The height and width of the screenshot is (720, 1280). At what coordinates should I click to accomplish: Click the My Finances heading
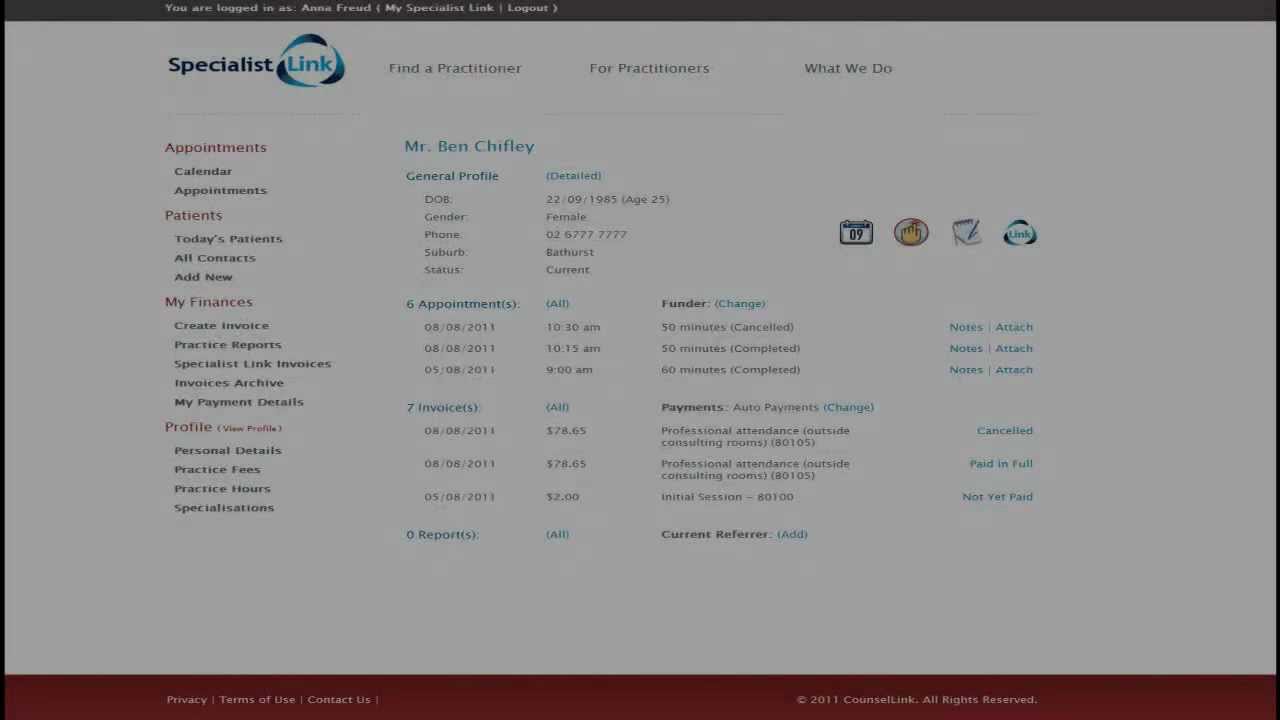[x=209, y=302]
